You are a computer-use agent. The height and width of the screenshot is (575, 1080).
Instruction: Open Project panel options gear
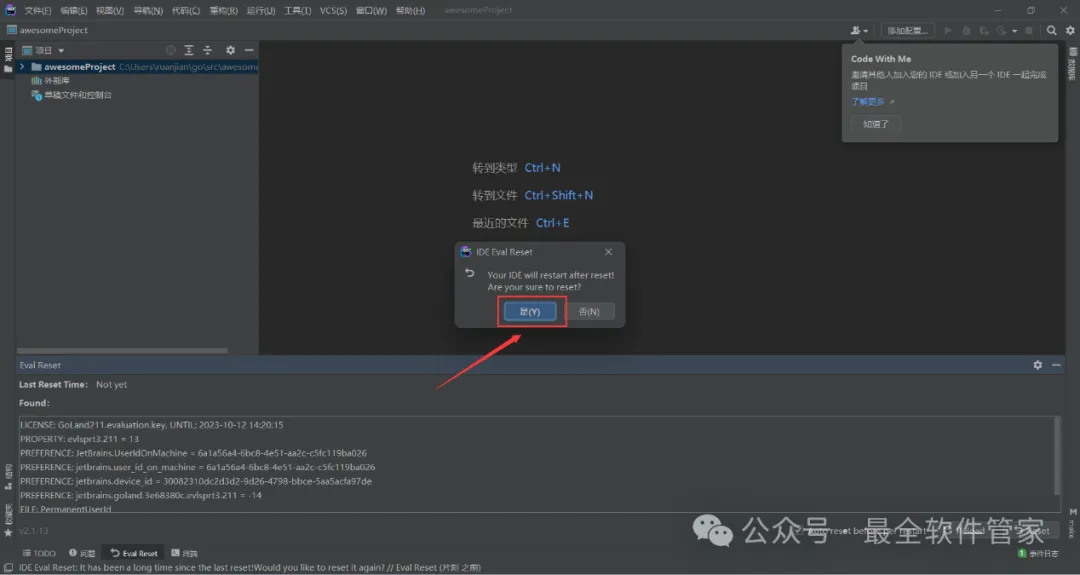(230, 50)
